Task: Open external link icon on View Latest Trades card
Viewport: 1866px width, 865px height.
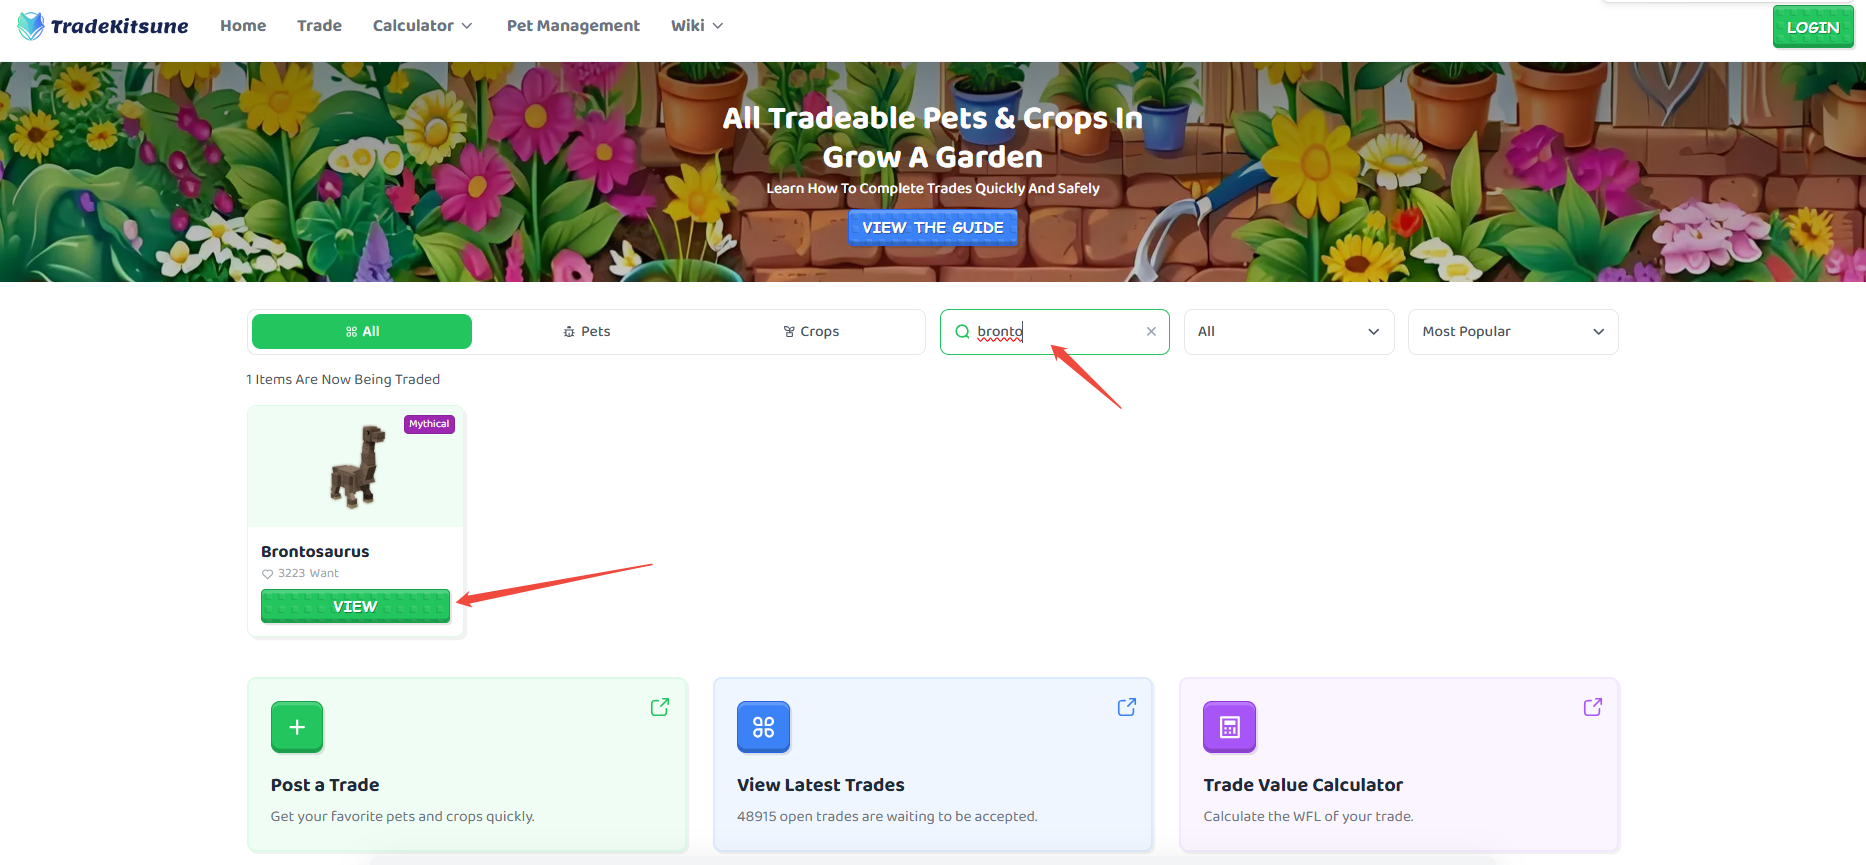Action: coord(1127,707)
